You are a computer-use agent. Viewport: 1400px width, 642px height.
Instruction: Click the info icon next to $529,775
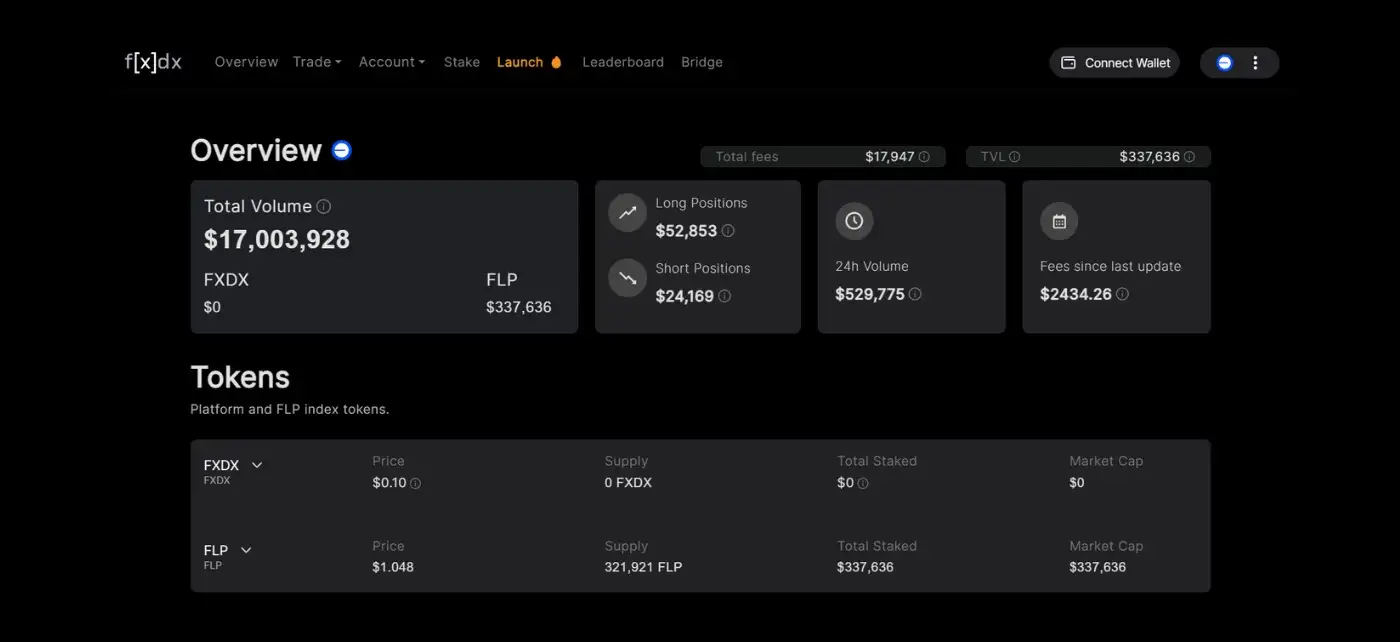(x=915, y=294)
